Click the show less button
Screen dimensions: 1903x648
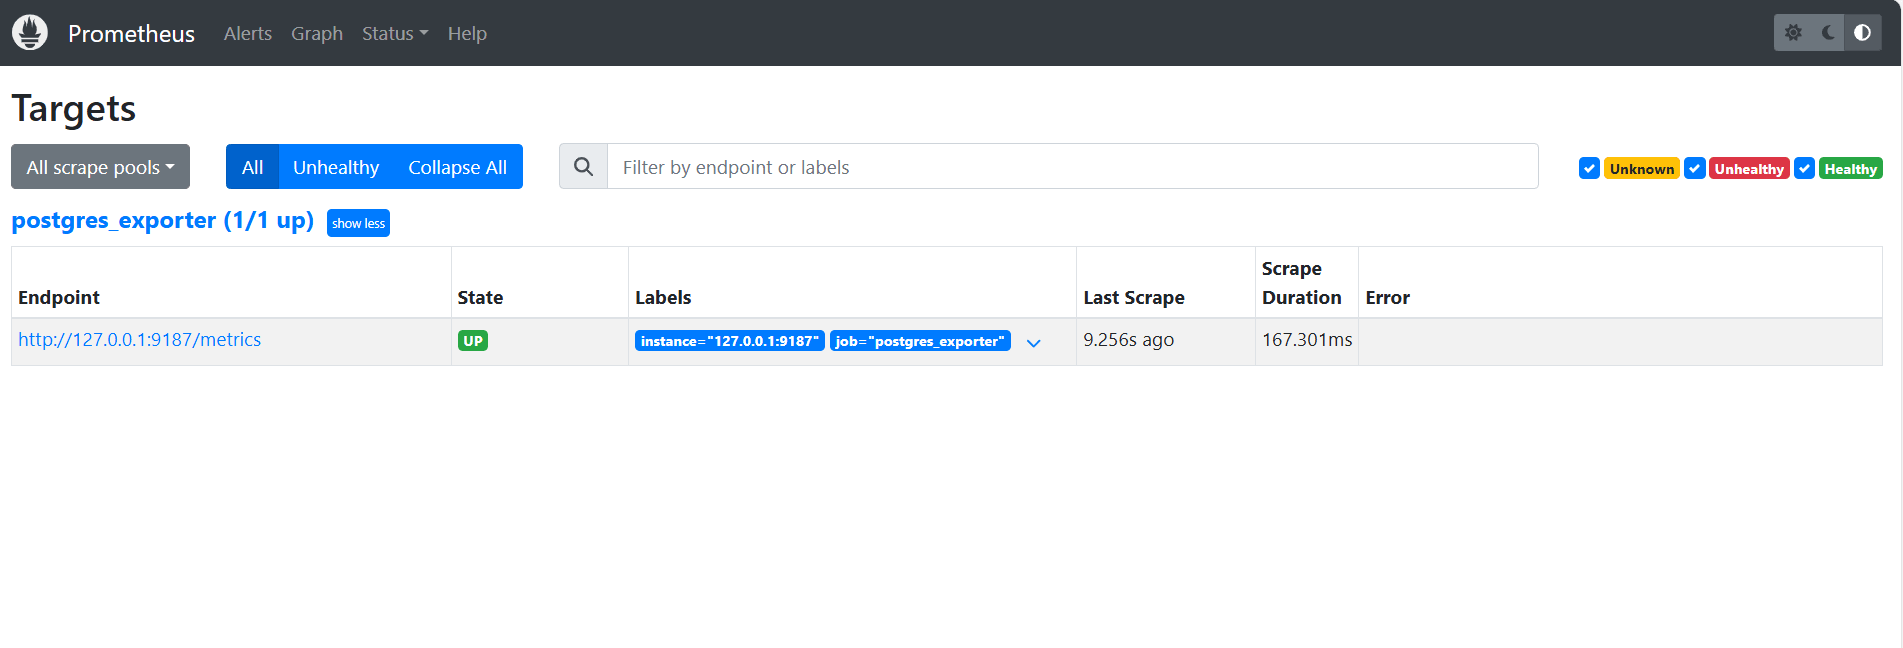(358, 223)
